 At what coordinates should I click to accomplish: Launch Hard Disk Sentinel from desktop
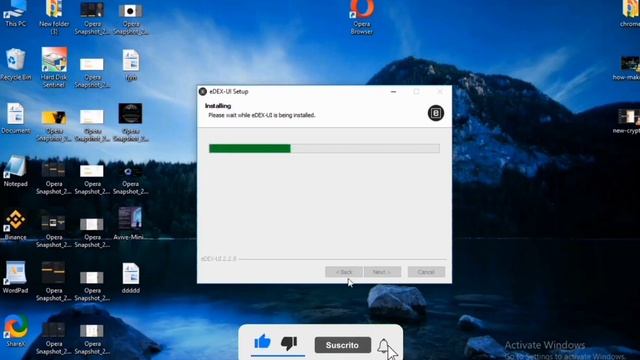coord(54,67)
